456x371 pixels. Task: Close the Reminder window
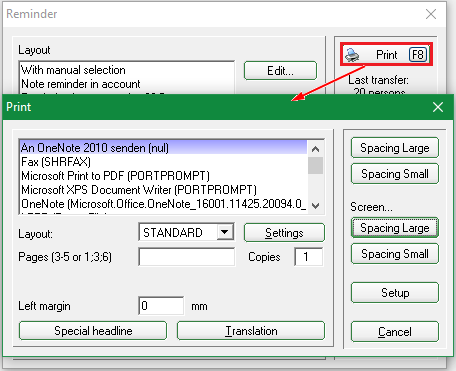pos(431,14)
